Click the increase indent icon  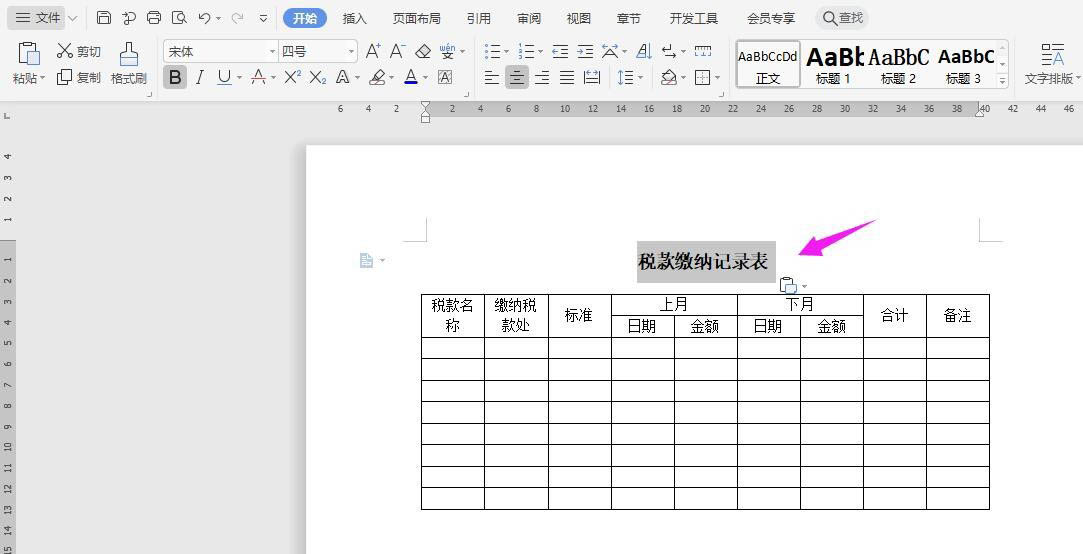coord(585,51)
